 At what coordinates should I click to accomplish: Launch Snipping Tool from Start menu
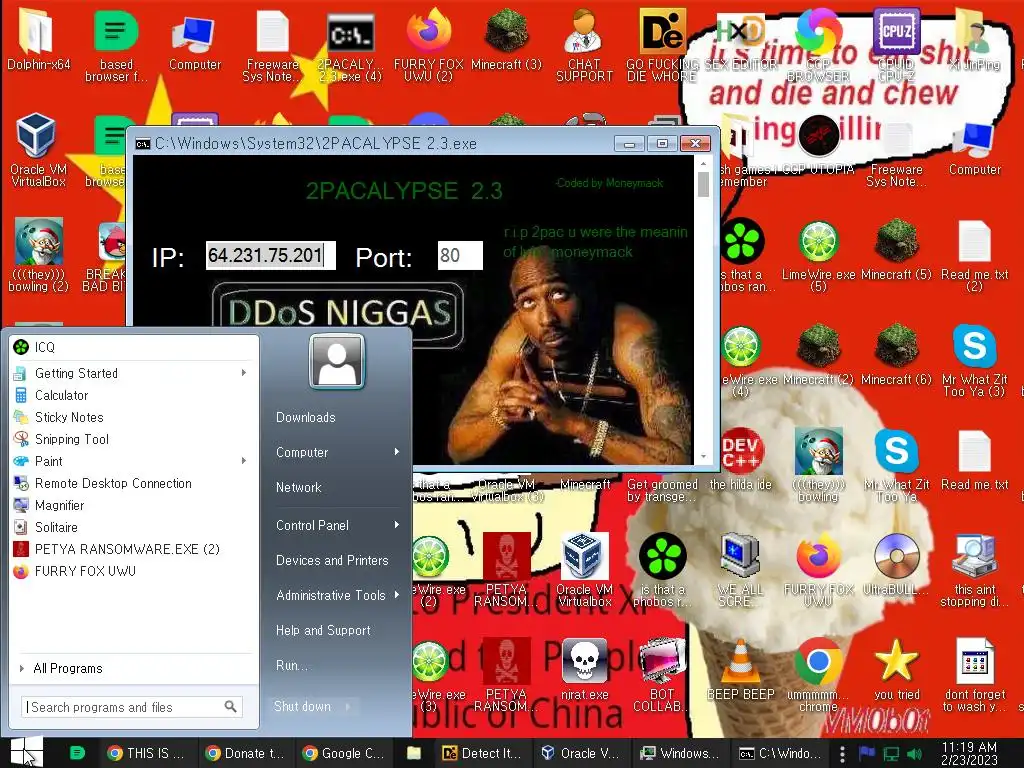(x=134, y=439)
